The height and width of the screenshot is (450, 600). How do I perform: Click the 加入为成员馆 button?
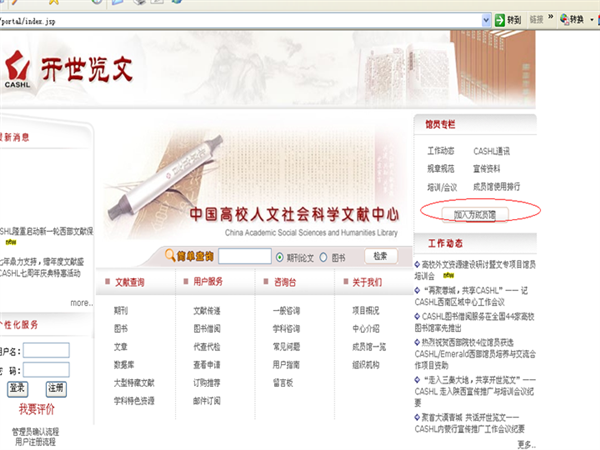click(475, 215)
